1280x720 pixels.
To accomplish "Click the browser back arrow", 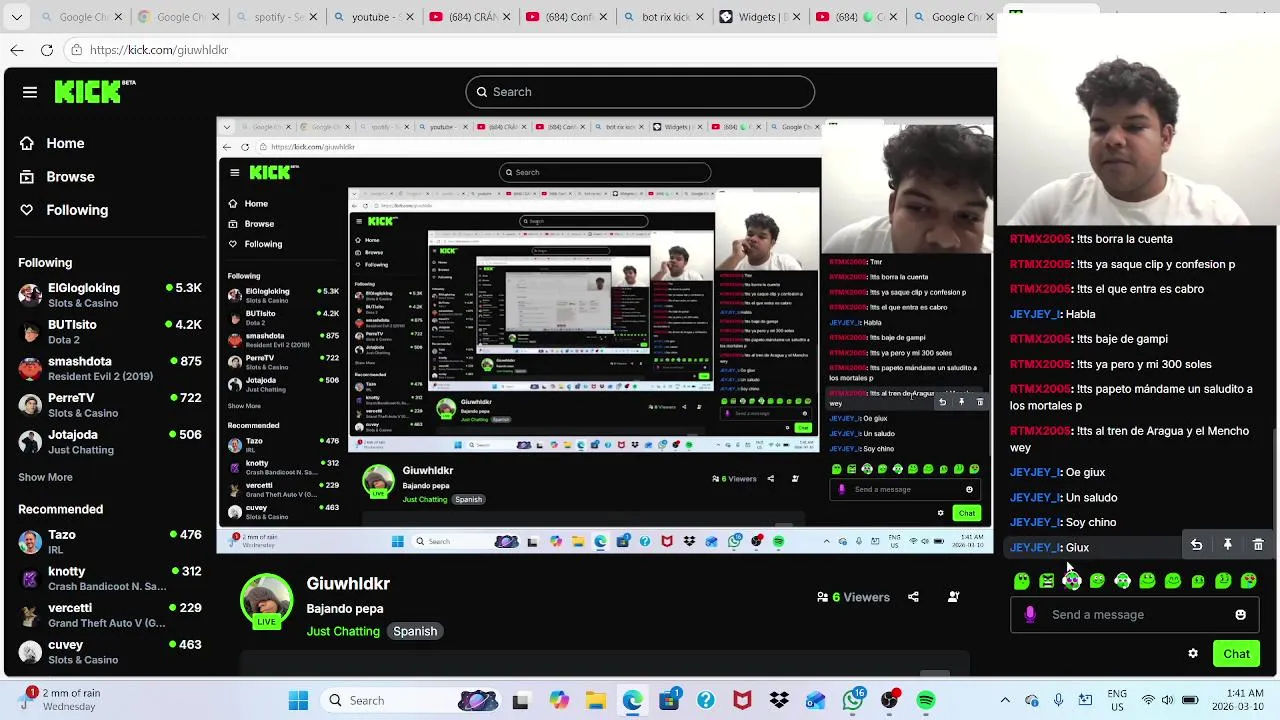I will click(17, 50).
